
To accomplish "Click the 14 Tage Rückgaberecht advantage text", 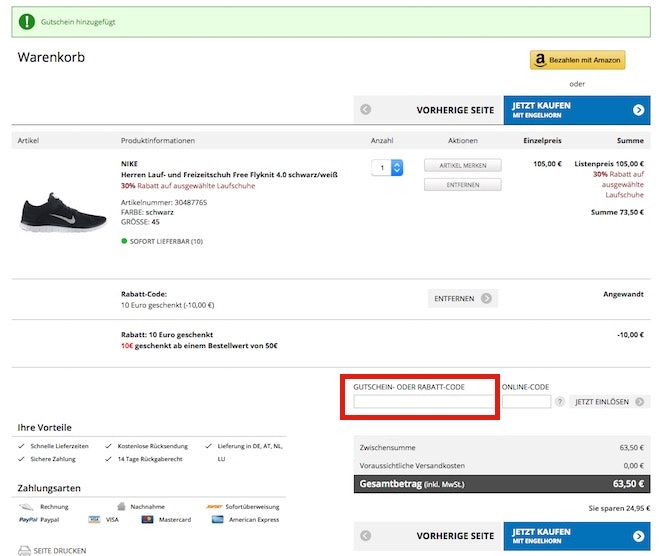I will (150, 459).
